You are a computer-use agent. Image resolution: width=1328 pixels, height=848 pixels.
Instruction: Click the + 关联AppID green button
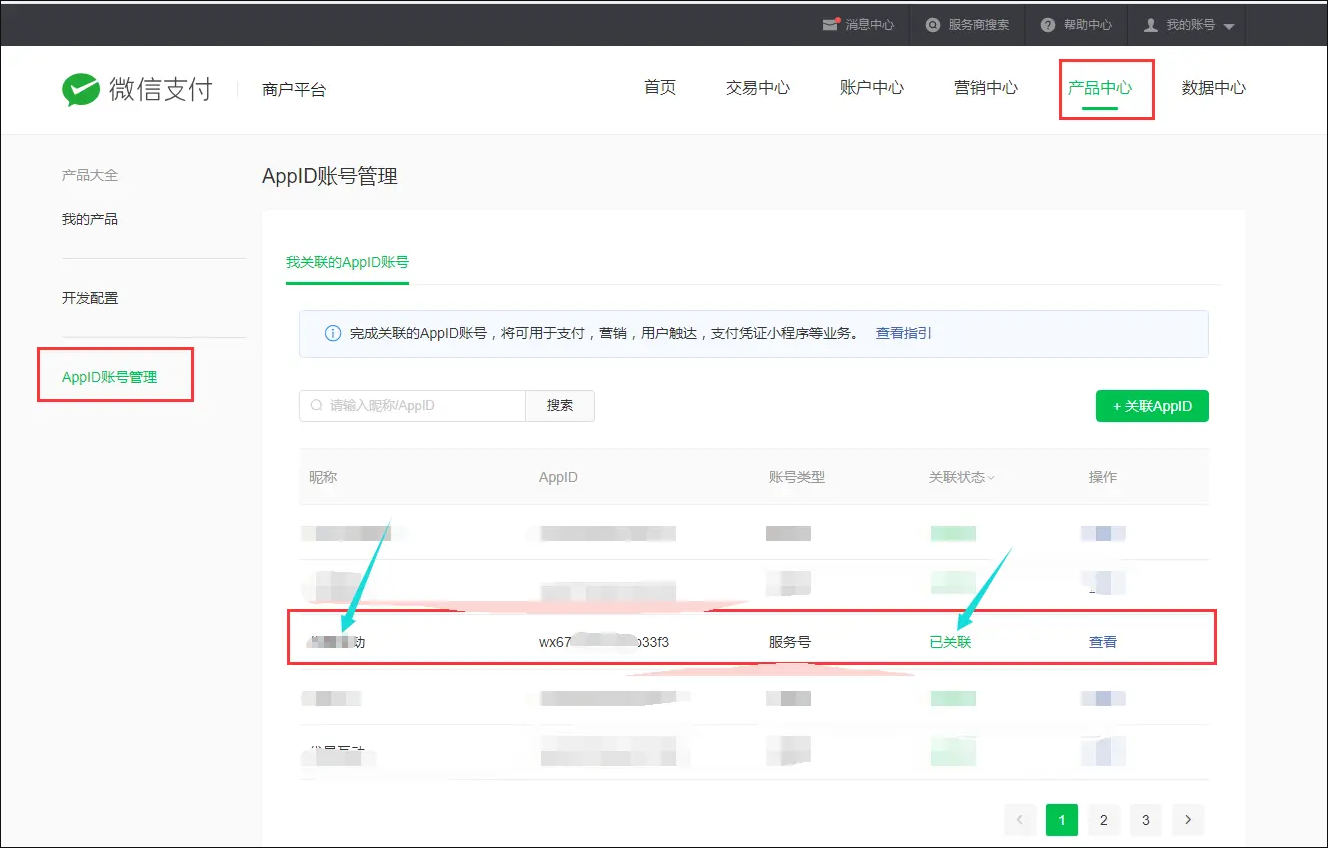point(1152,406)
